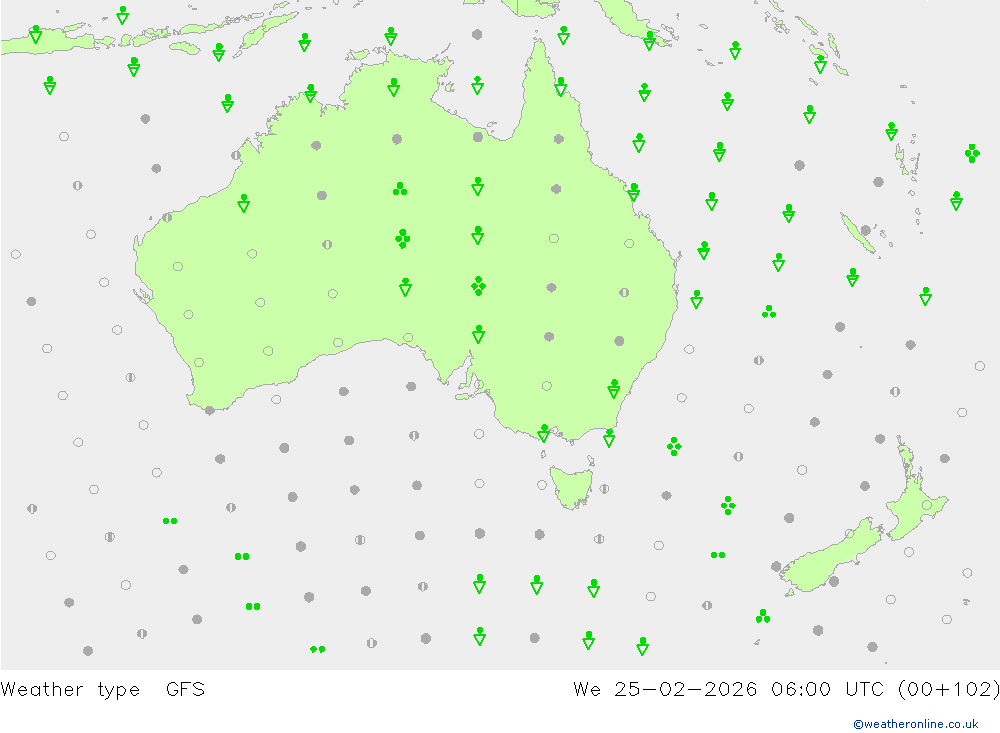Click the lone shower symbol in northwestern Western Australia
Screen dimensions: 1000x733
[x=244, y=203]
